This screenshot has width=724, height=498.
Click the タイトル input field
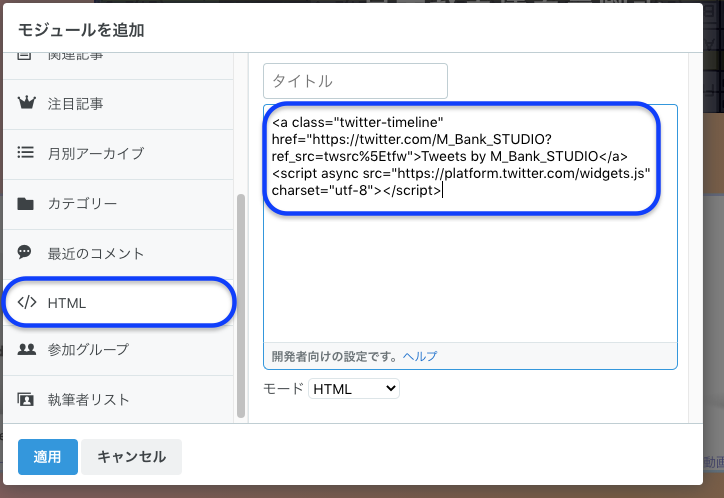pos(355,81)
